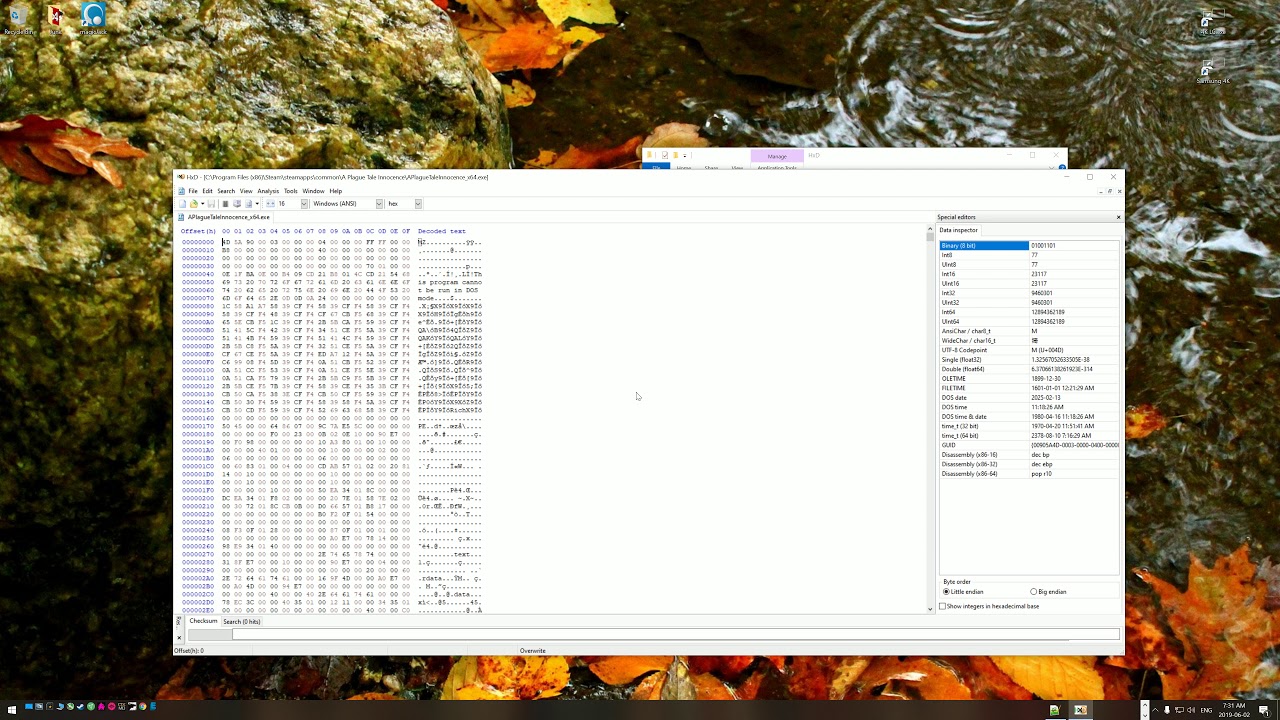Select the DOS date row

point(1029,397)
